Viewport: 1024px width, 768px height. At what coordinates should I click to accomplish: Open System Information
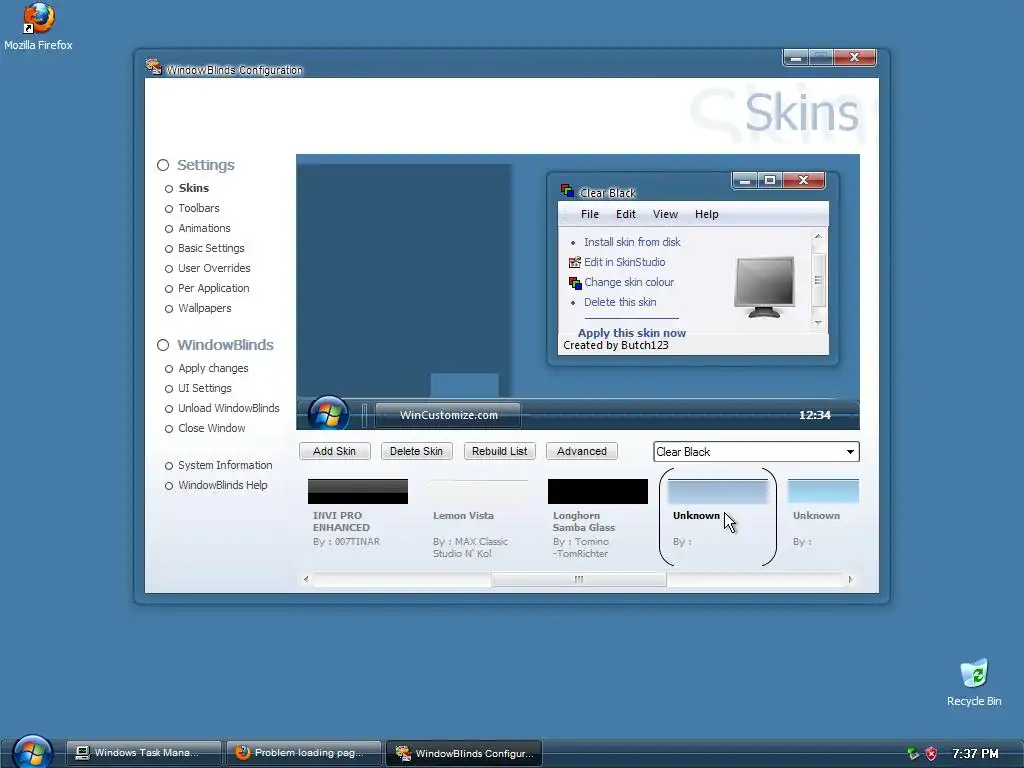[x=218, y=466]
